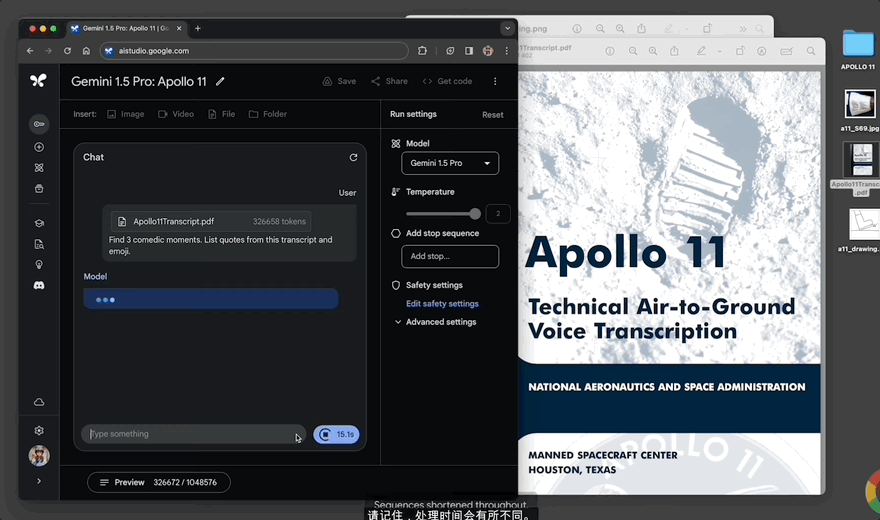This screenshot has width=880, height=520.
Task: Stop the running 15.1s generation
Action: coord(336,435)
